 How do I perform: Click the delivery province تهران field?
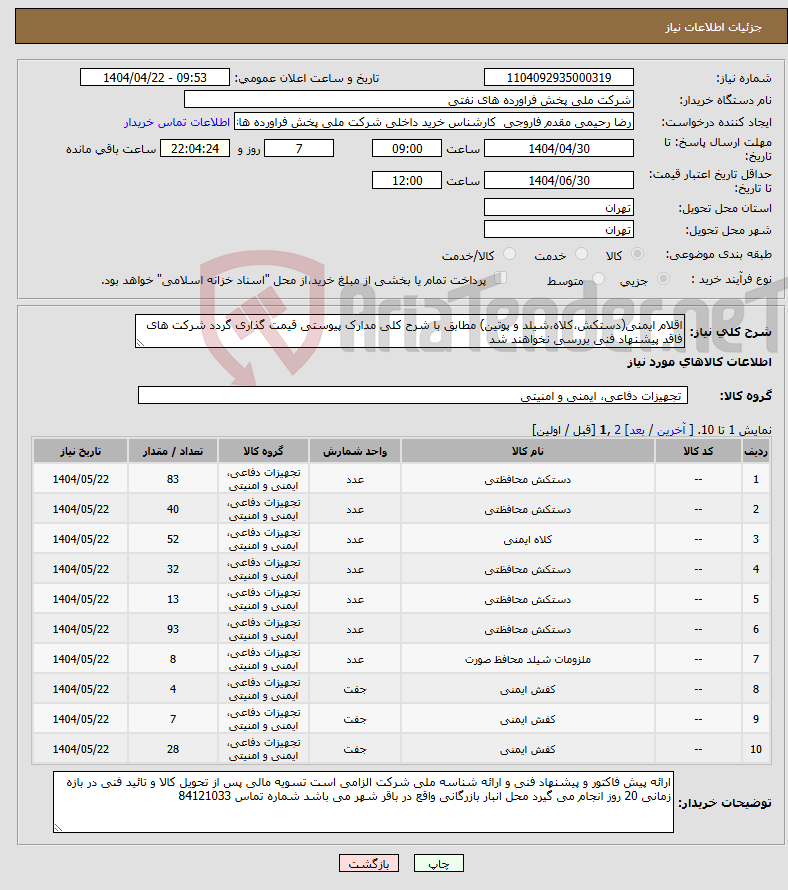click(x=559, y=208)
